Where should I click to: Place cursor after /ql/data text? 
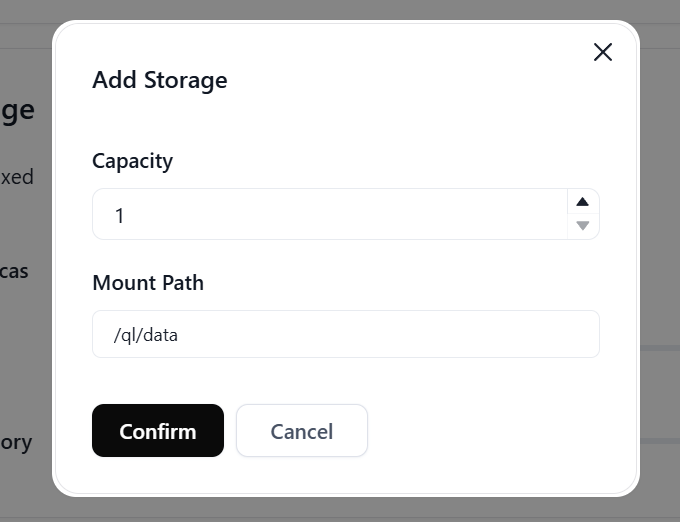click(181, 335)
